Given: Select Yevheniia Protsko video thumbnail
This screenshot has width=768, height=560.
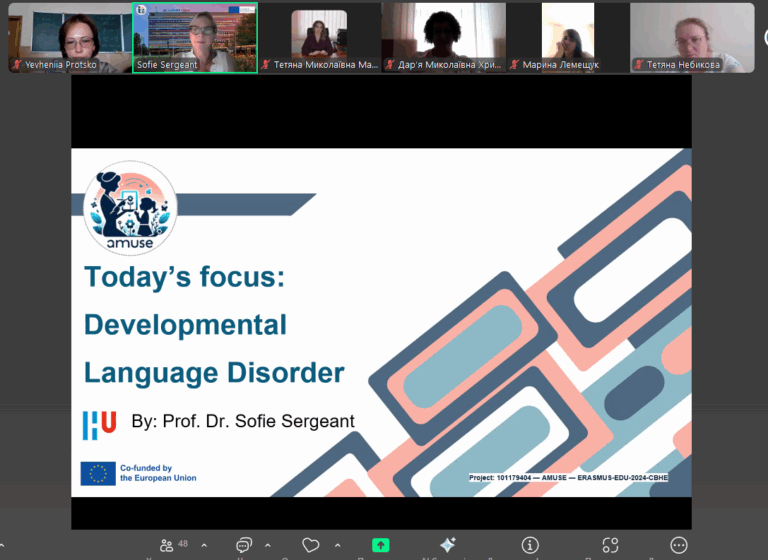Looking at the screenshot, I should (70, 38).
